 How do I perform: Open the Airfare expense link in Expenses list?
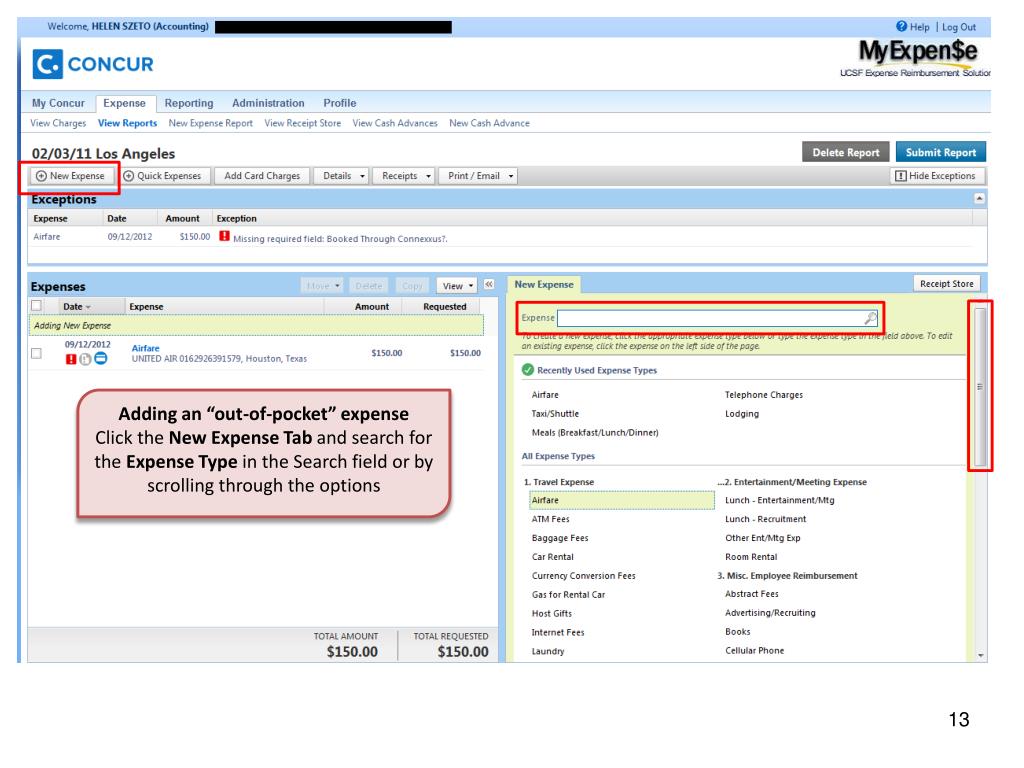146,348
